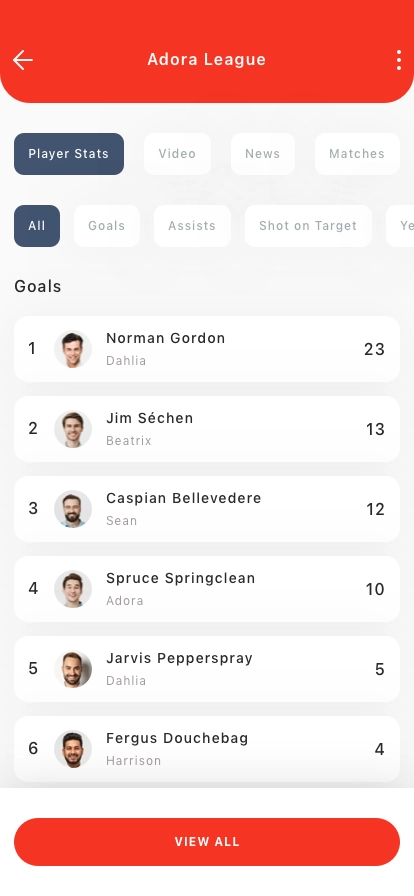Switch to the Video tab
The height and width of the screenshot is (896, 414).
click(x=177, y=154)
